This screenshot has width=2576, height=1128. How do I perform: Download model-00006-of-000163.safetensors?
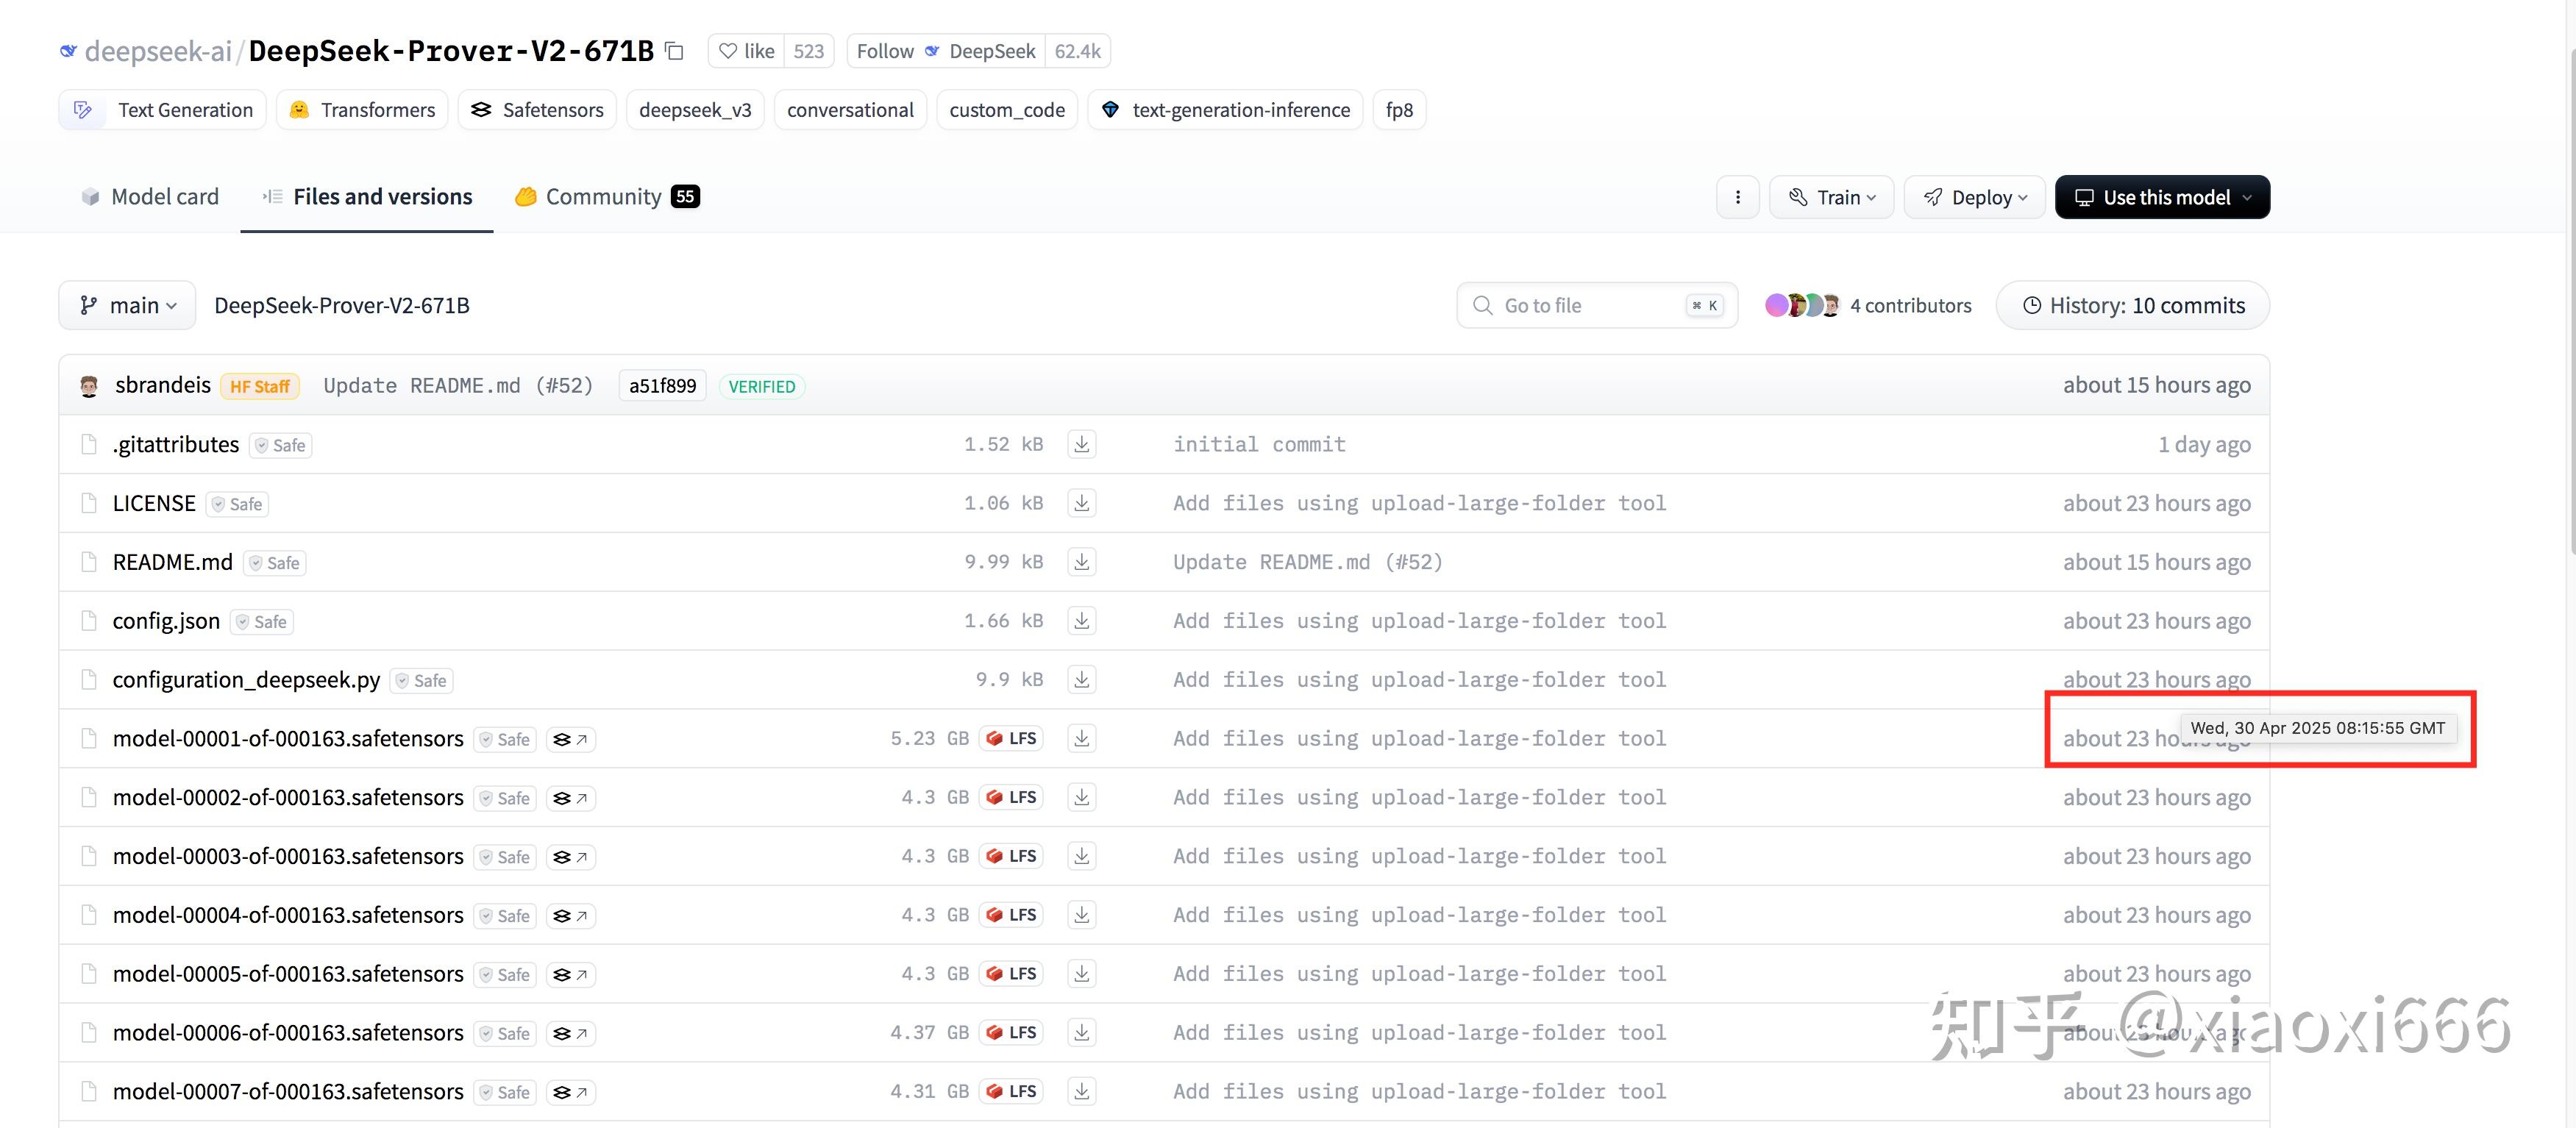point(1081,1033)
